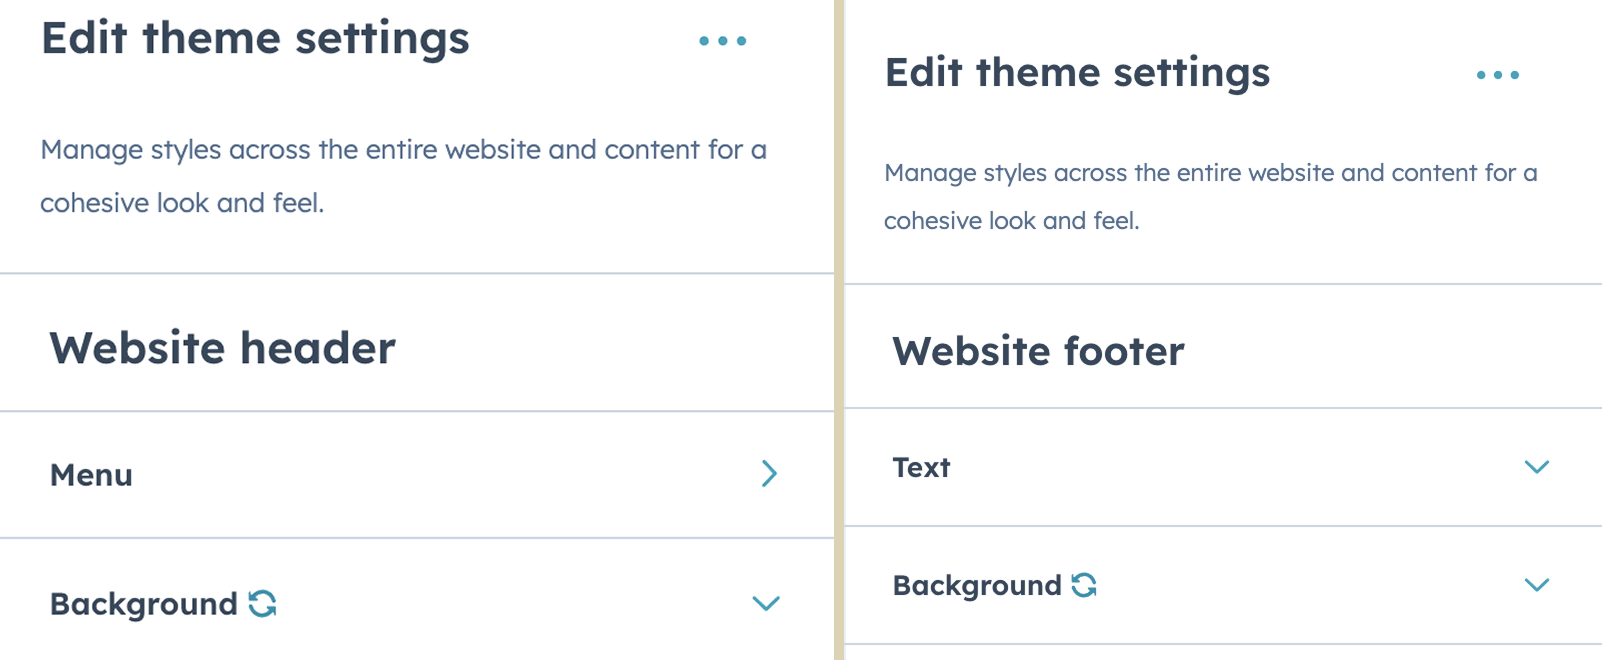Click the vertical divider between the two panels
Image resolution: width=1602 pixels, height=660 pixels.
click(839, 330)
